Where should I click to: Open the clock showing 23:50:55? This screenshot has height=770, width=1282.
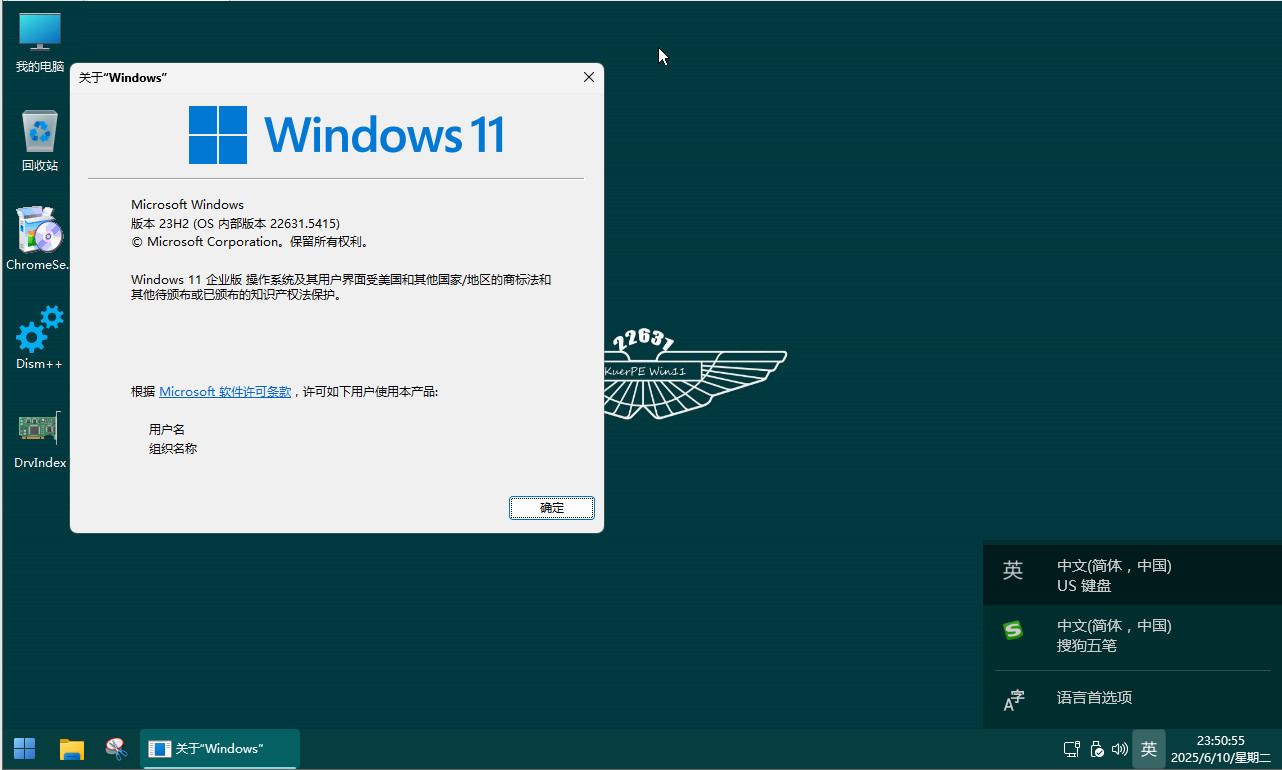[1220, 749]
